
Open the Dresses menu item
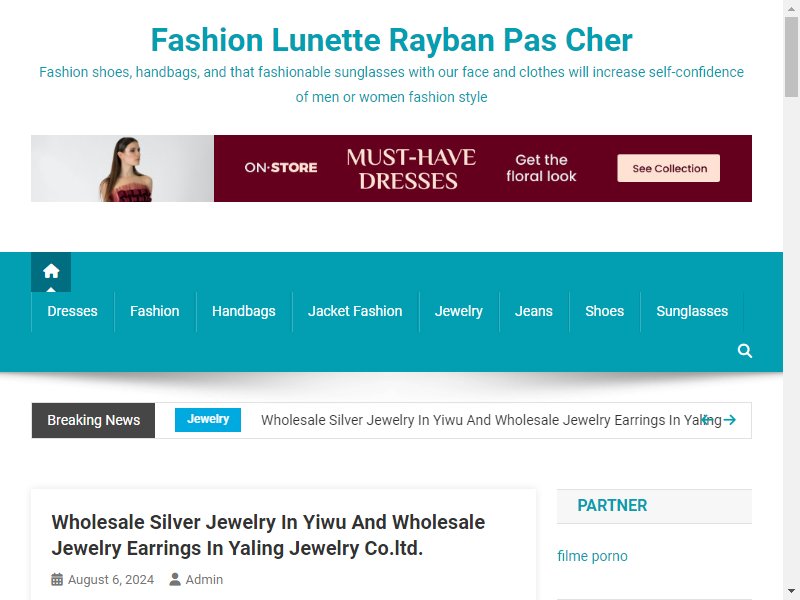(72, 311)
